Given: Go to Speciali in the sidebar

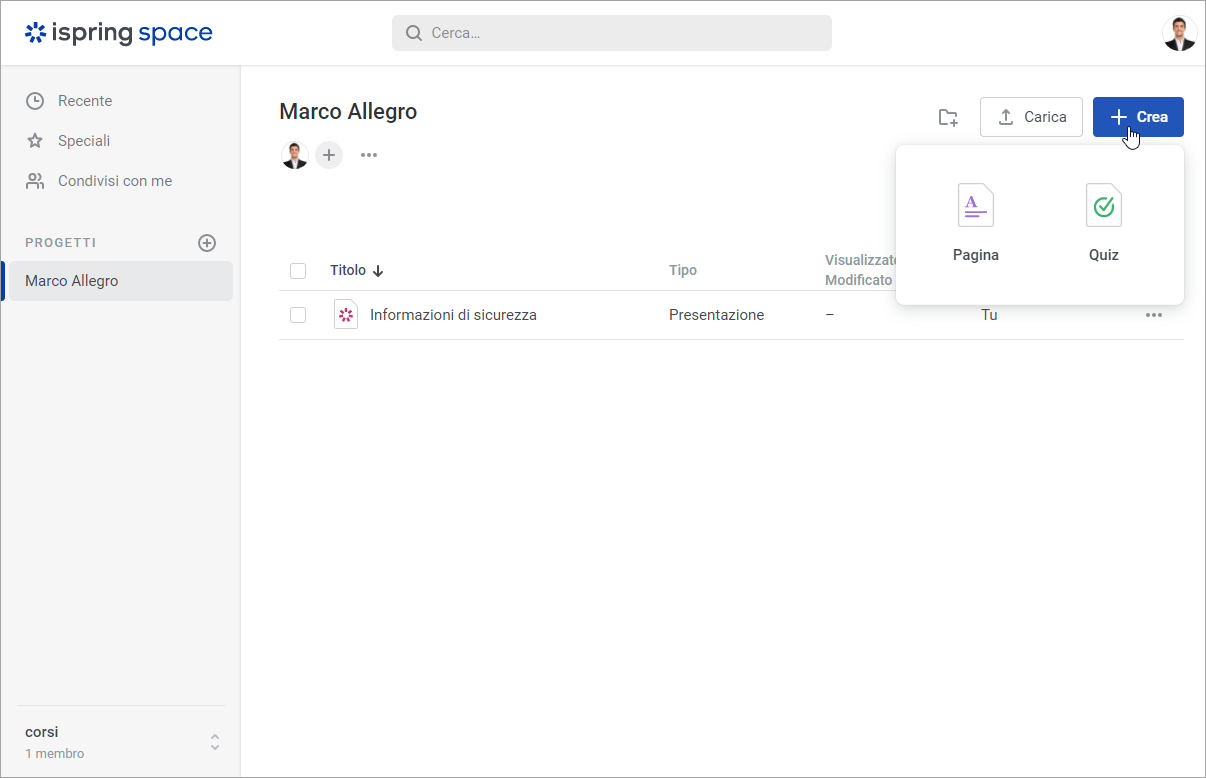Looking at the screenshot, I should point(83,141).
